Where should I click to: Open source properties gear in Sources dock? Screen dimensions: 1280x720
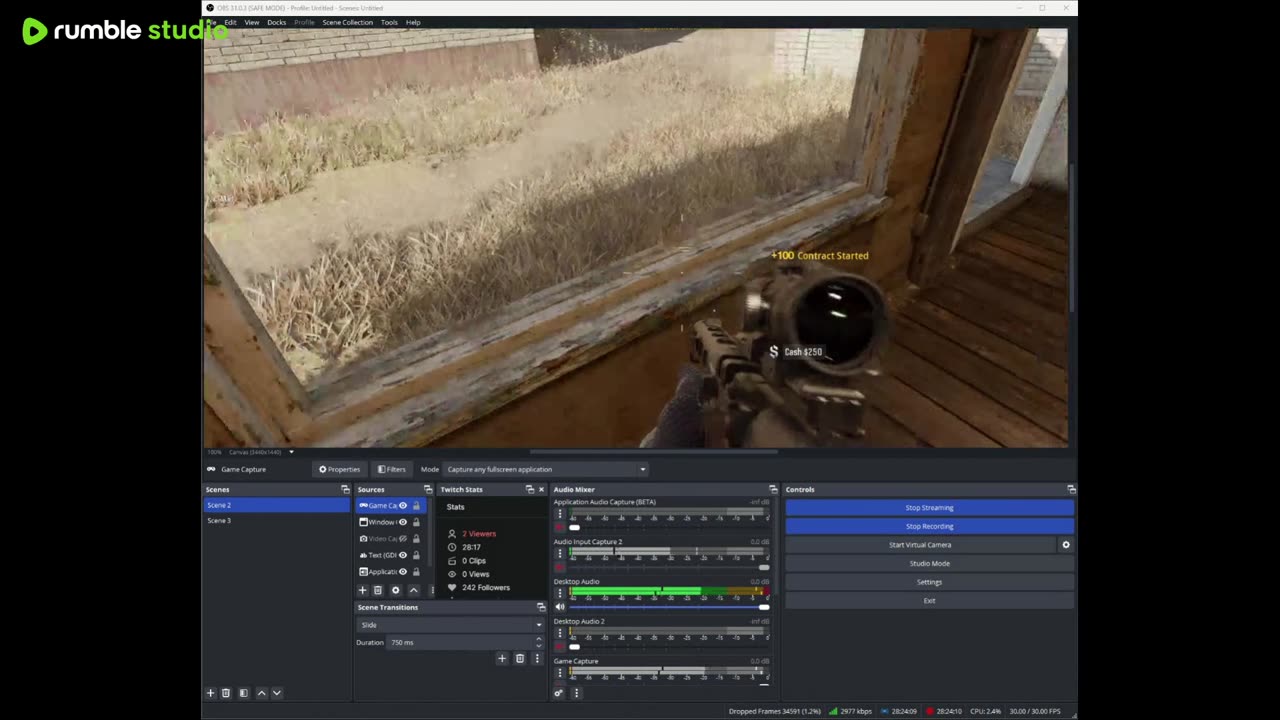pyautogui.click(x=395, y=590)
